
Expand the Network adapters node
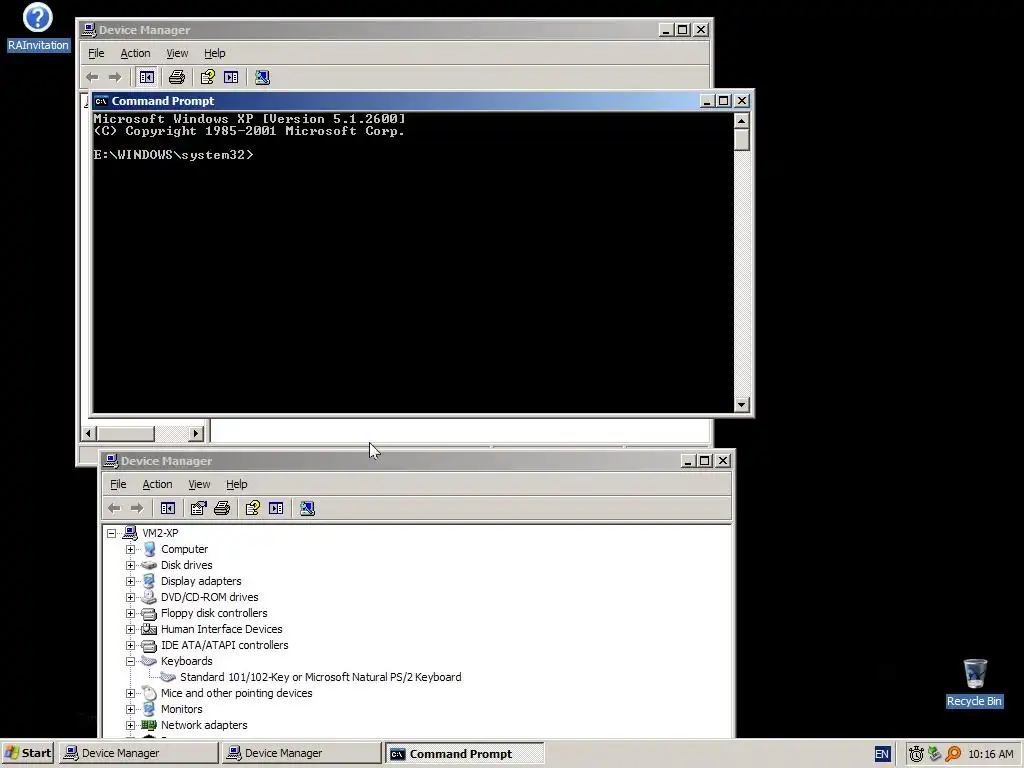[131, 725]
